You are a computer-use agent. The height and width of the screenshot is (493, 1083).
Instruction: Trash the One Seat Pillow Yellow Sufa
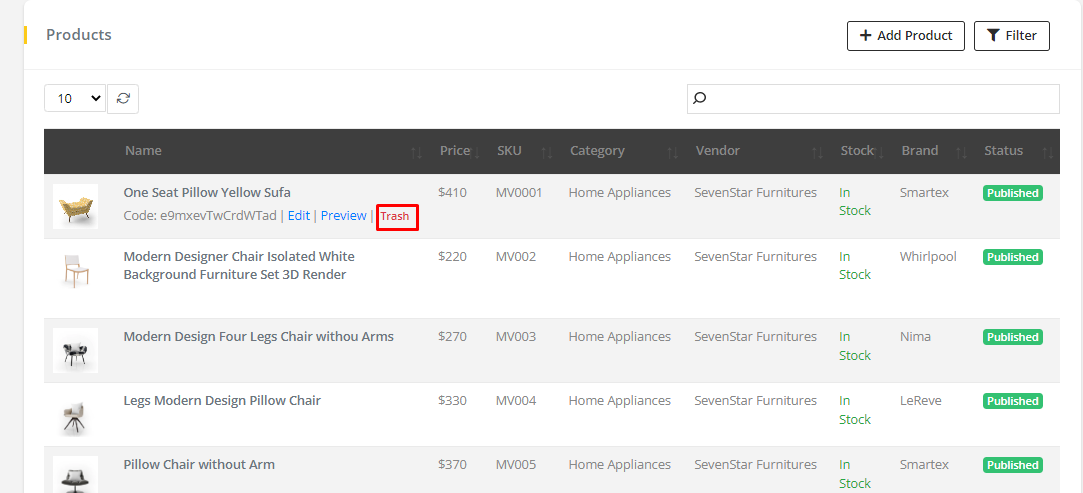(x=395, y=216)
